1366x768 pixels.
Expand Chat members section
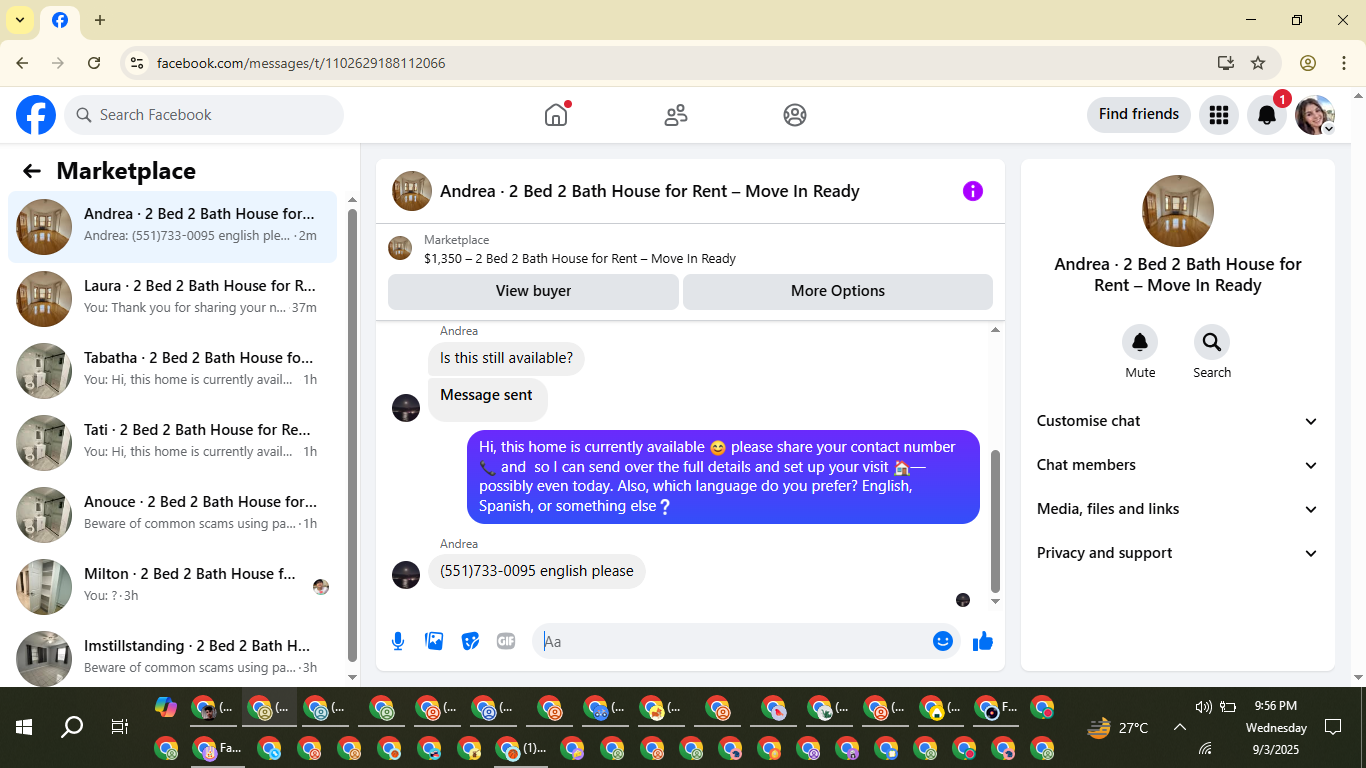point(1178,465)
